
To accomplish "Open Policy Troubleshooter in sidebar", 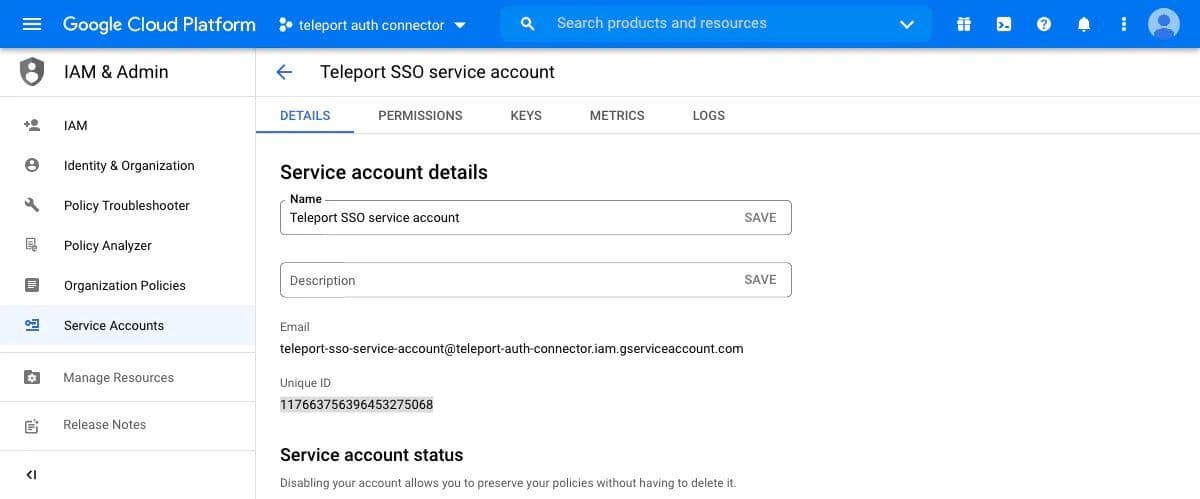I will [126, 205].
